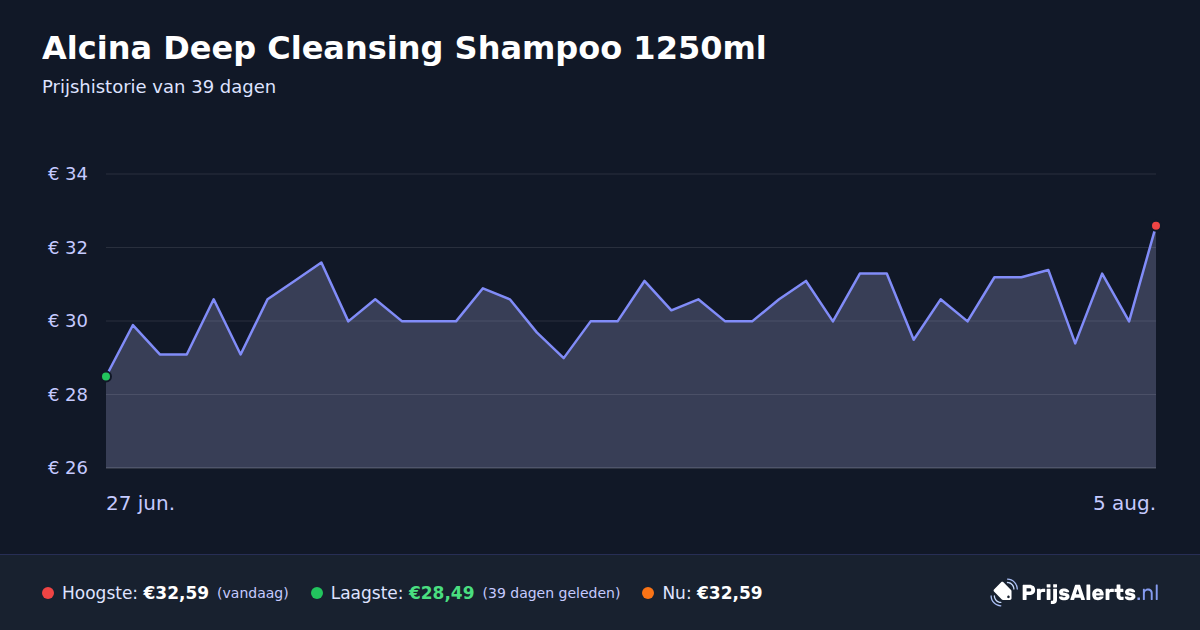Screen dimensions: 1200x630
Task: Click the green lowest price dot on chart
Action: (x=106, y=377)
